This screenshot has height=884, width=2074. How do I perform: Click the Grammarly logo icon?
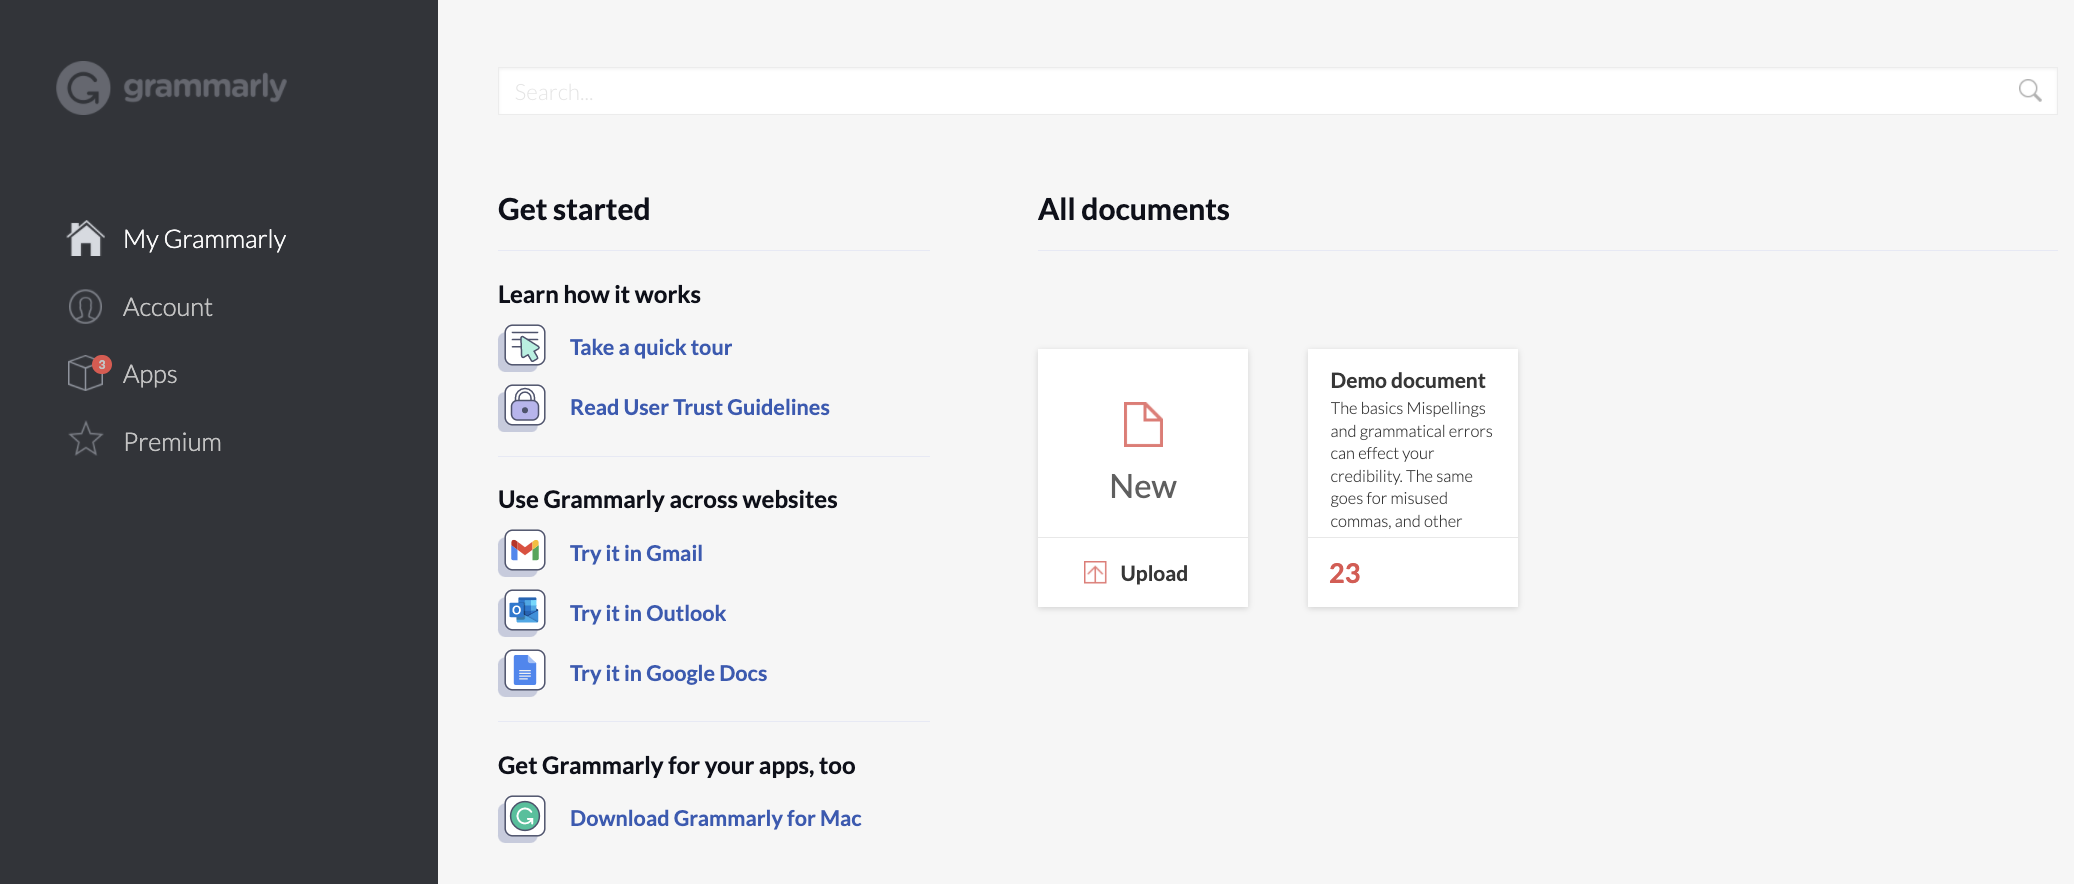(83, 88)
